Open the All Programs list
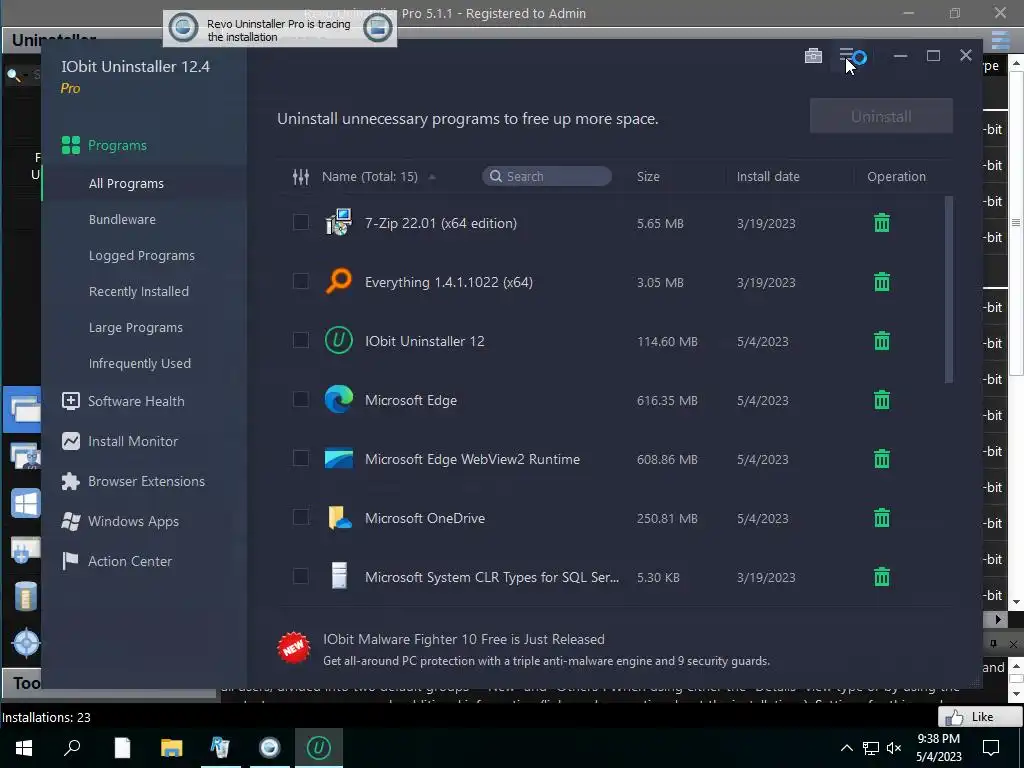 (x=126, y=184)
